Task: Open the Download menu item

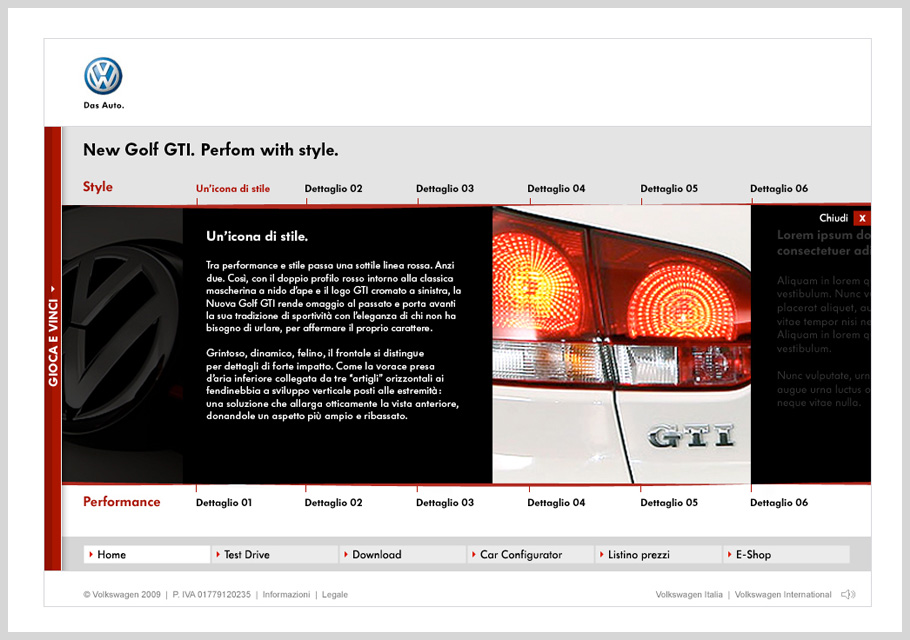Action: click(403, 555)
